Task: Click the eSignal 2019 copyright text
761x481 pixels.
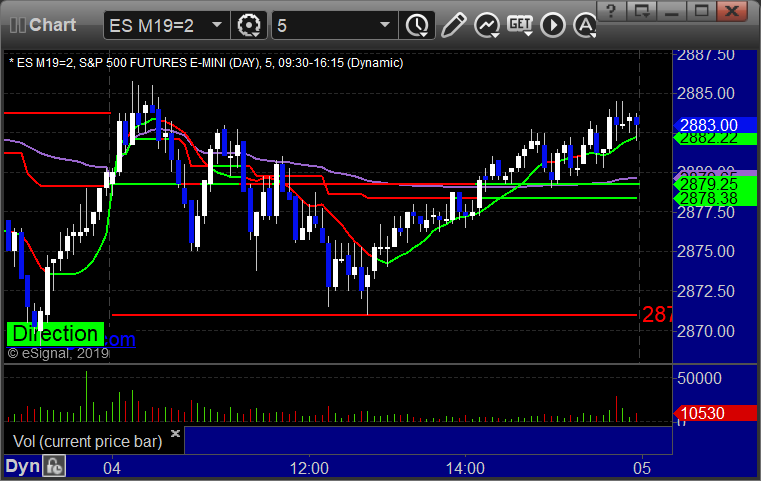Action: [58, 353]
